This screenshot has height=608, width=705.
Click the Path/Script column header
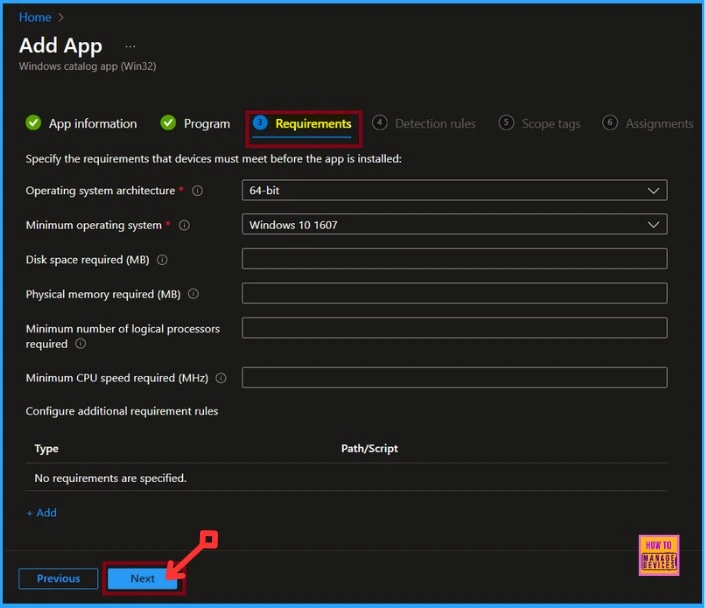(370, 449)
